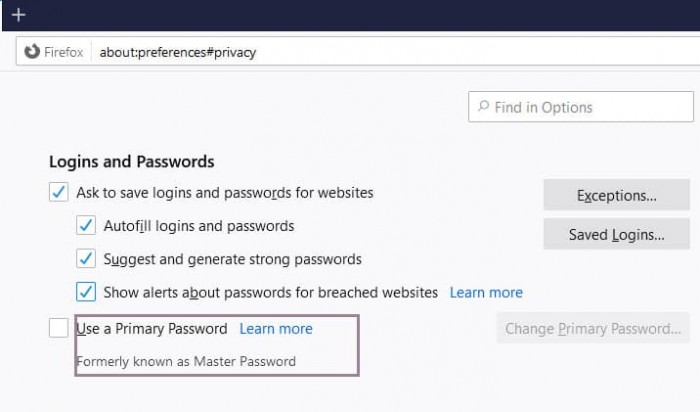700x412 pixels.
Task: Click 'Formerly known as Master Password' text
Action: coord(186,361)
